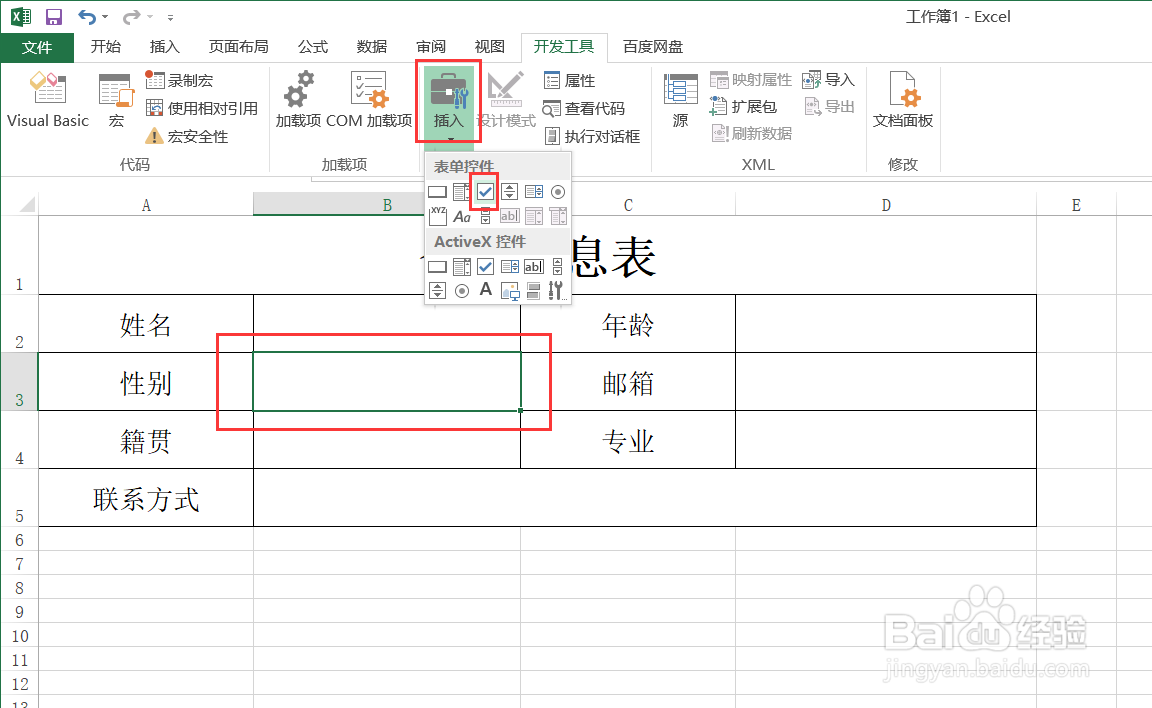1152x708 pixels.
Task: Toggle 设计模式 design mode
Action: pos(506,100)
